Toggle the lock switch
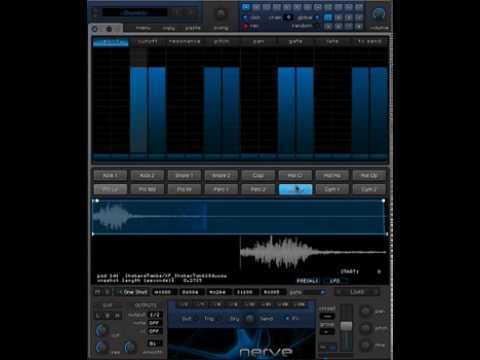 246,17
